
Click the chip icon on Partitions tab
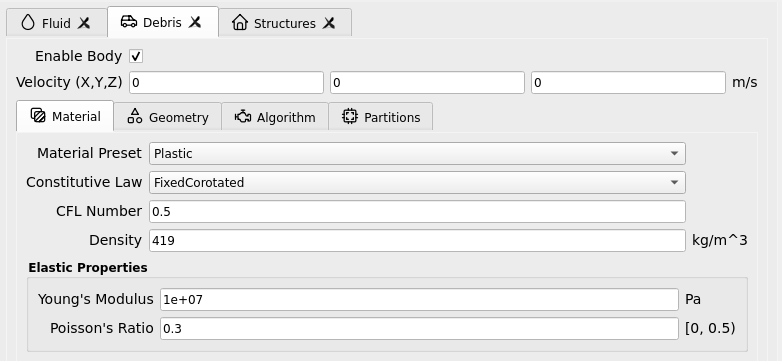(350, 117)
